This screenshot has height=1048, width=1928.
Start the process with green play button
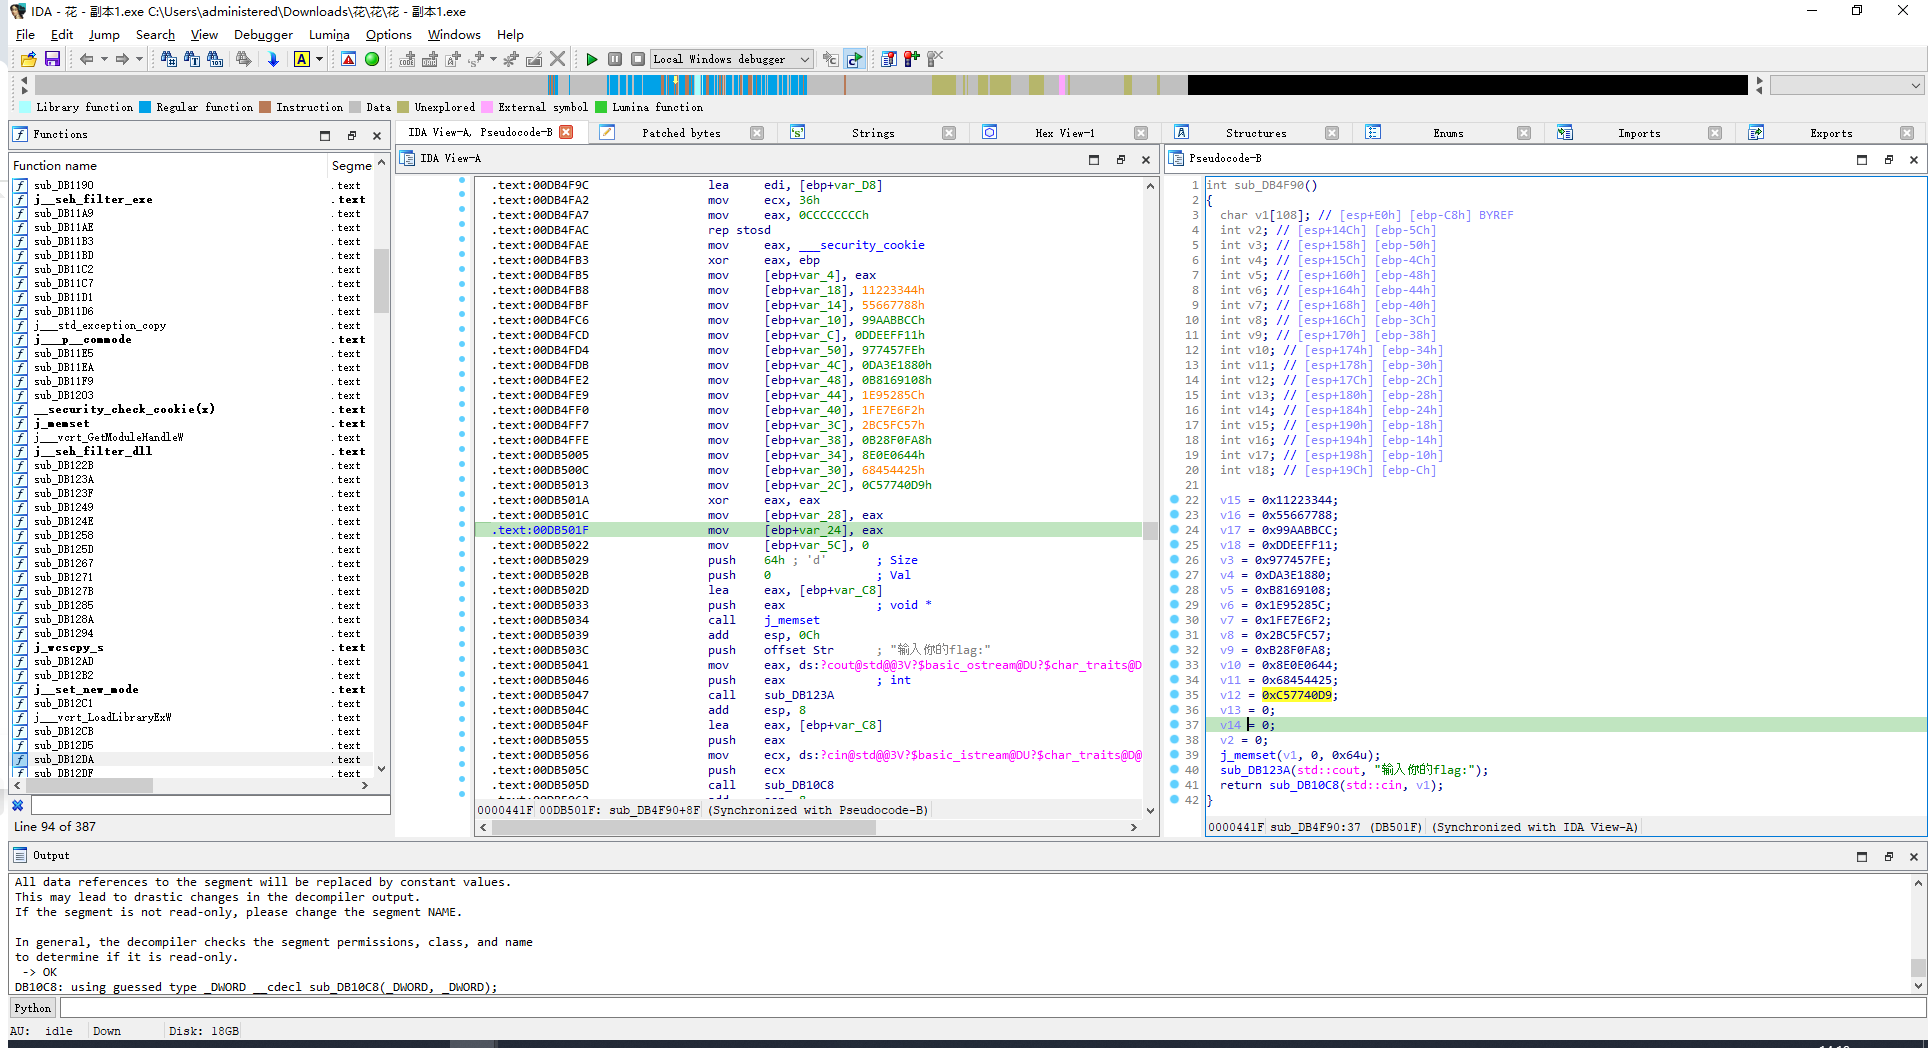[x=591, y=59]
